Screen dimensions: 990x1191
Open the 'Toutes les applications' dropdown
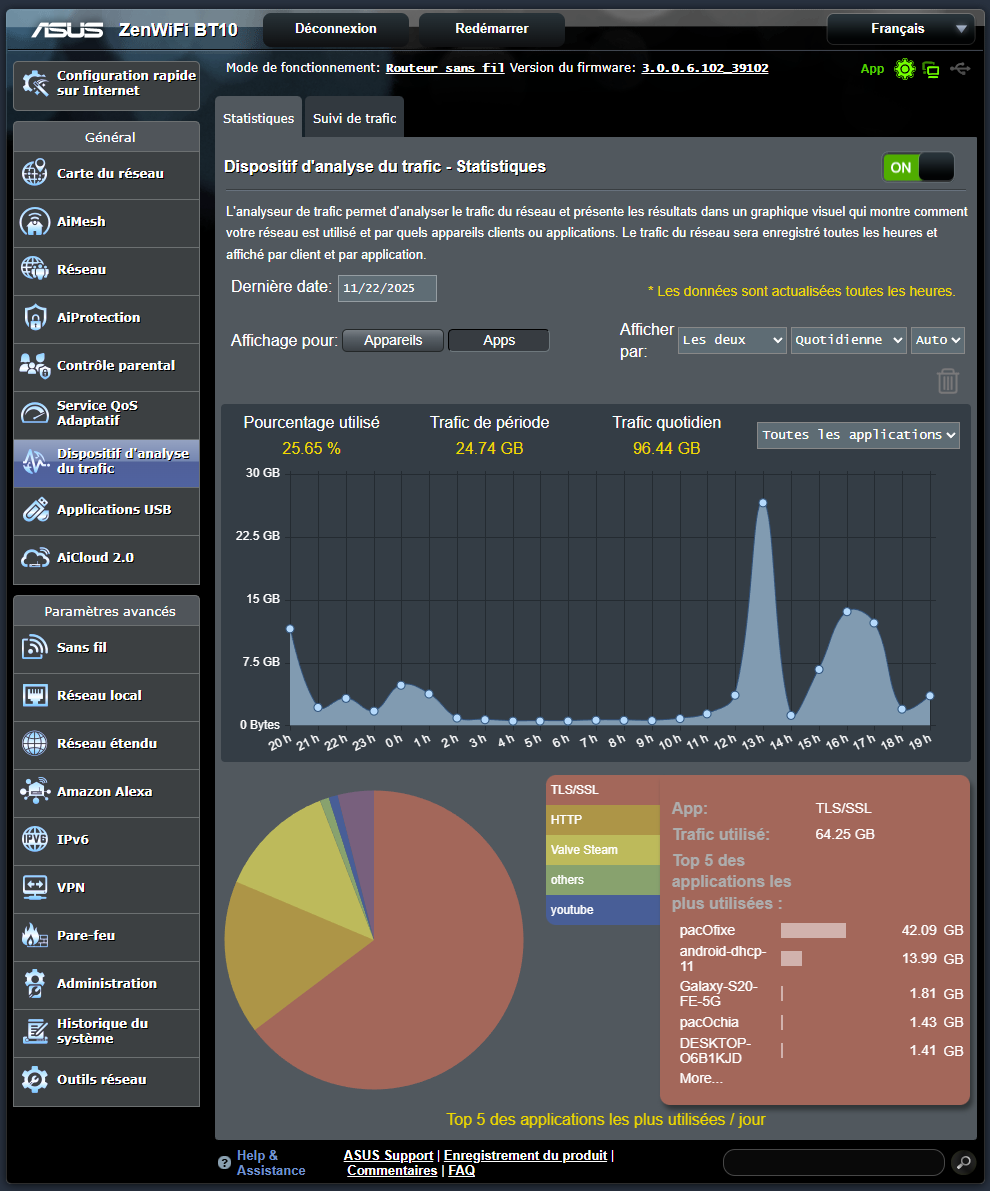(x=857, y=435)
